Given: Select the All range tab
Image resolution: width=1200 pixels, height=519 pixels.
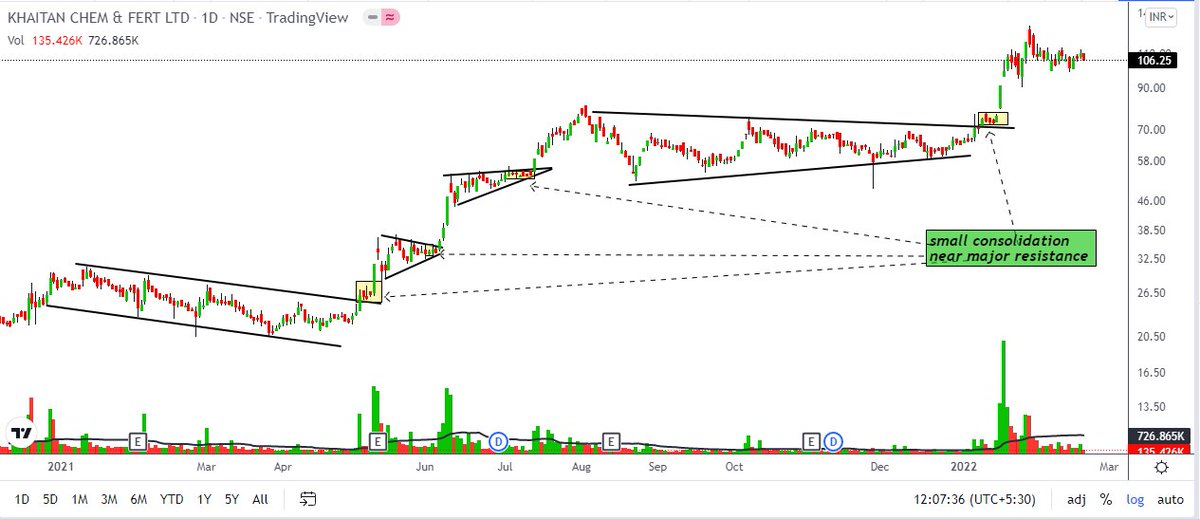Looking at the screenshot, I should [260, 499].
